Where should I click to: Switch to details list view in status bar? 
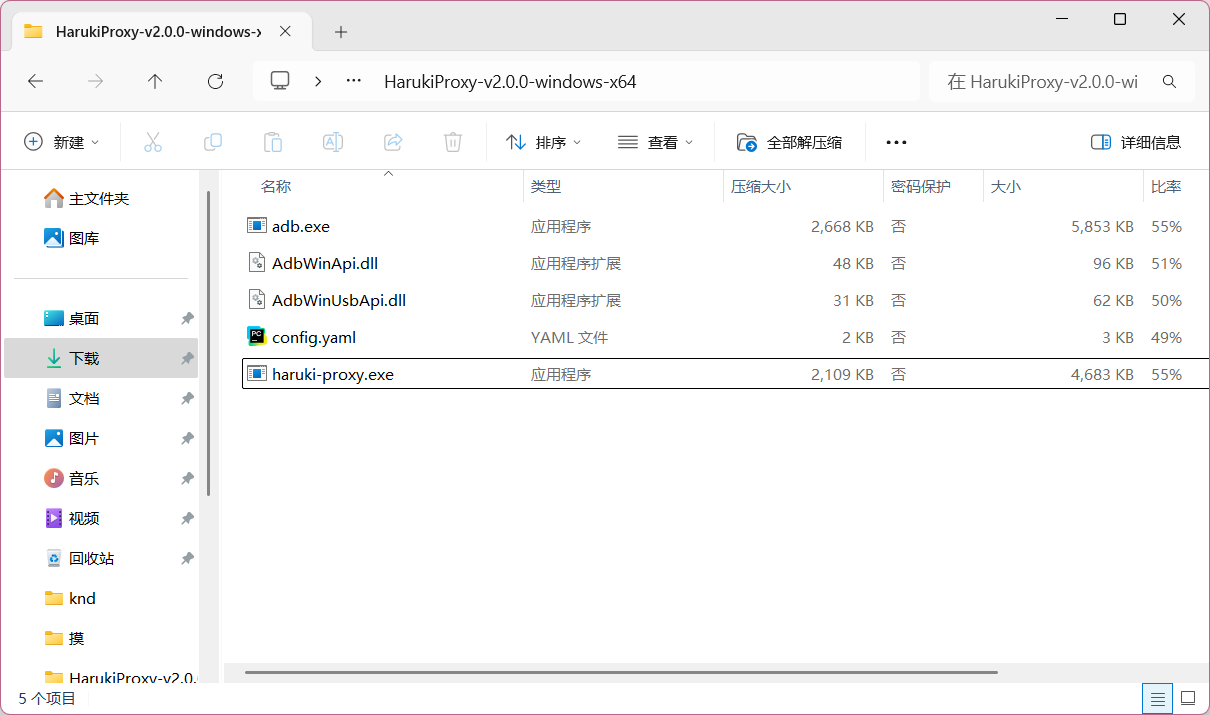(1157, 698)
